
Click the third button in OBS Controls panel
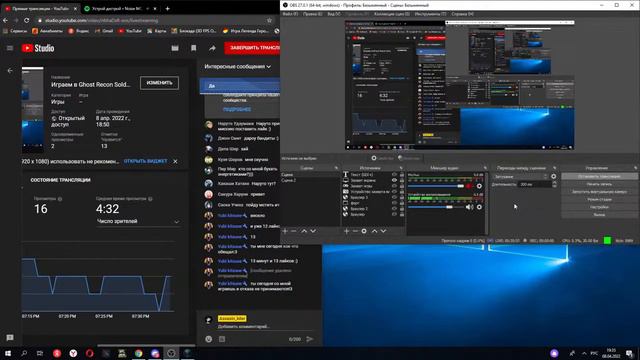coord(599,192)
